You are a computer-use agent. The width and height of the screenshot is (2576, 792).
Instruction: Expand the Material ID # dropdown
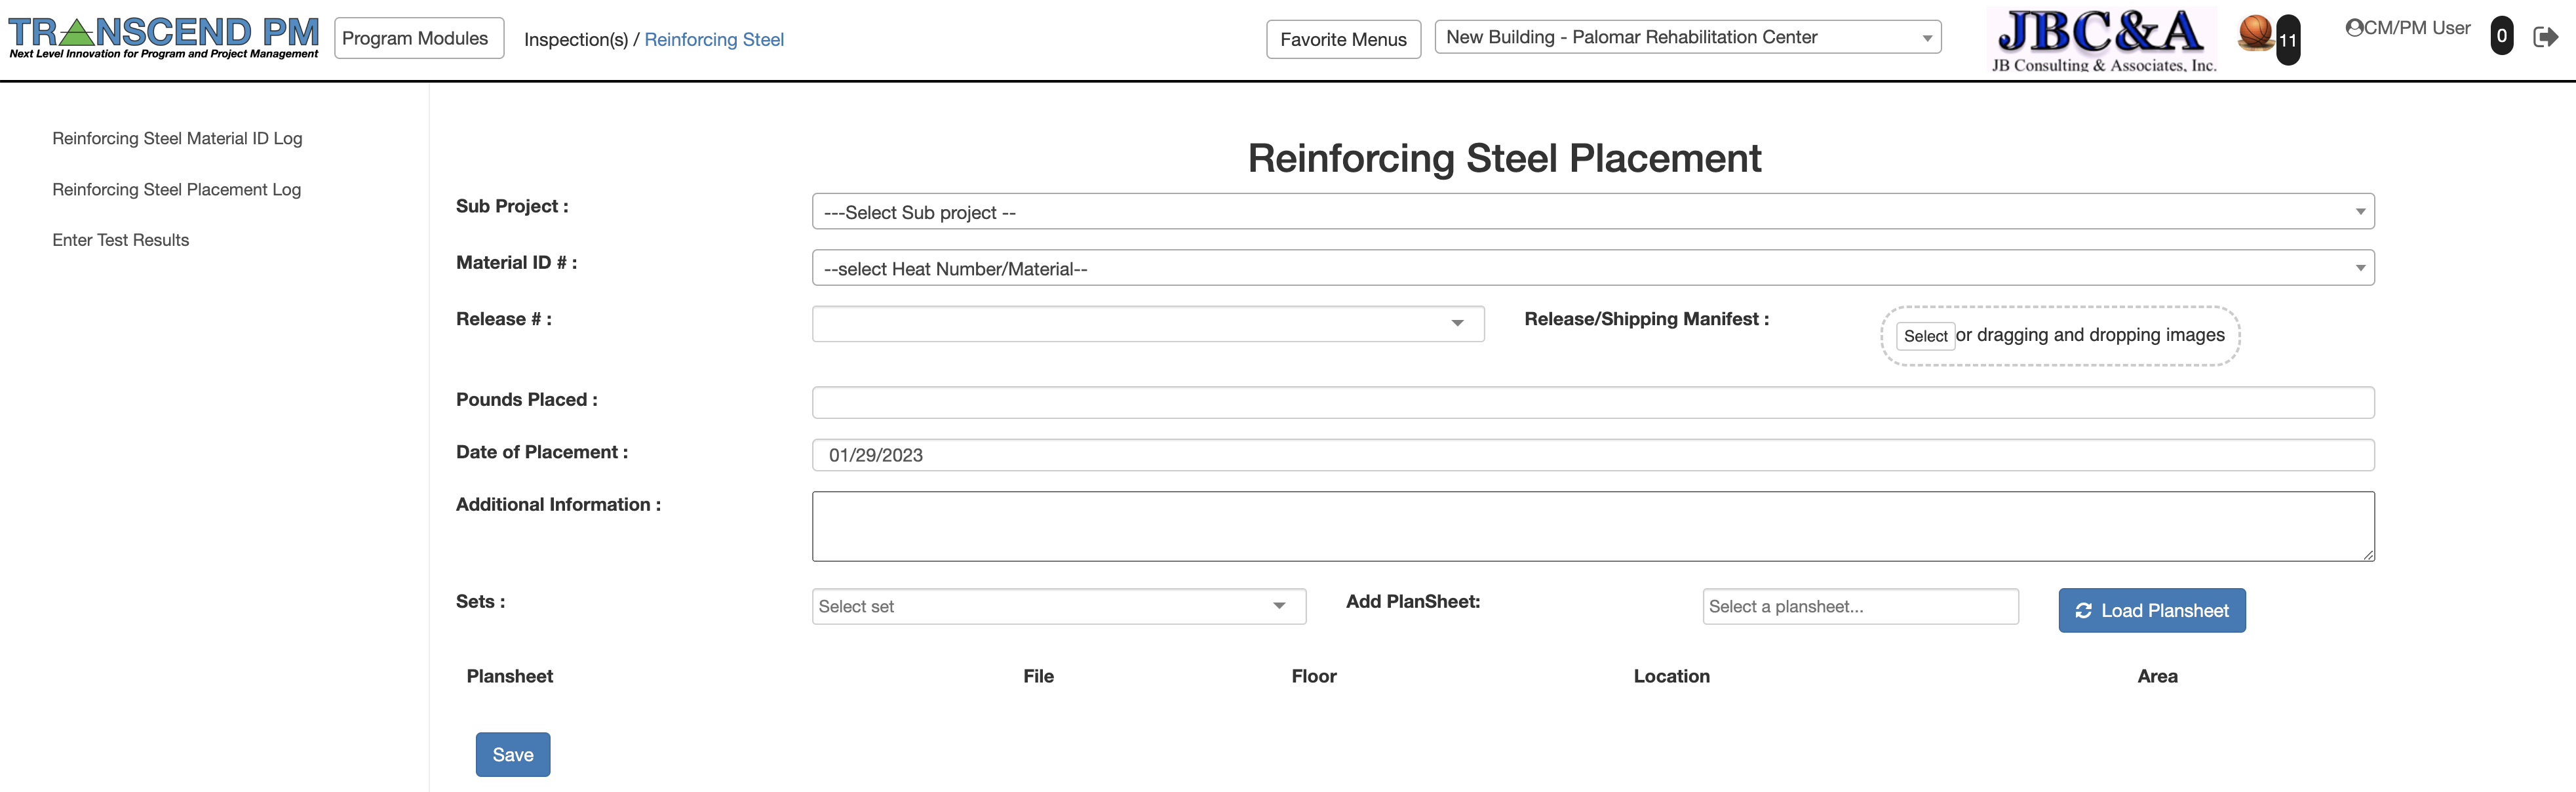(1593, 267)
